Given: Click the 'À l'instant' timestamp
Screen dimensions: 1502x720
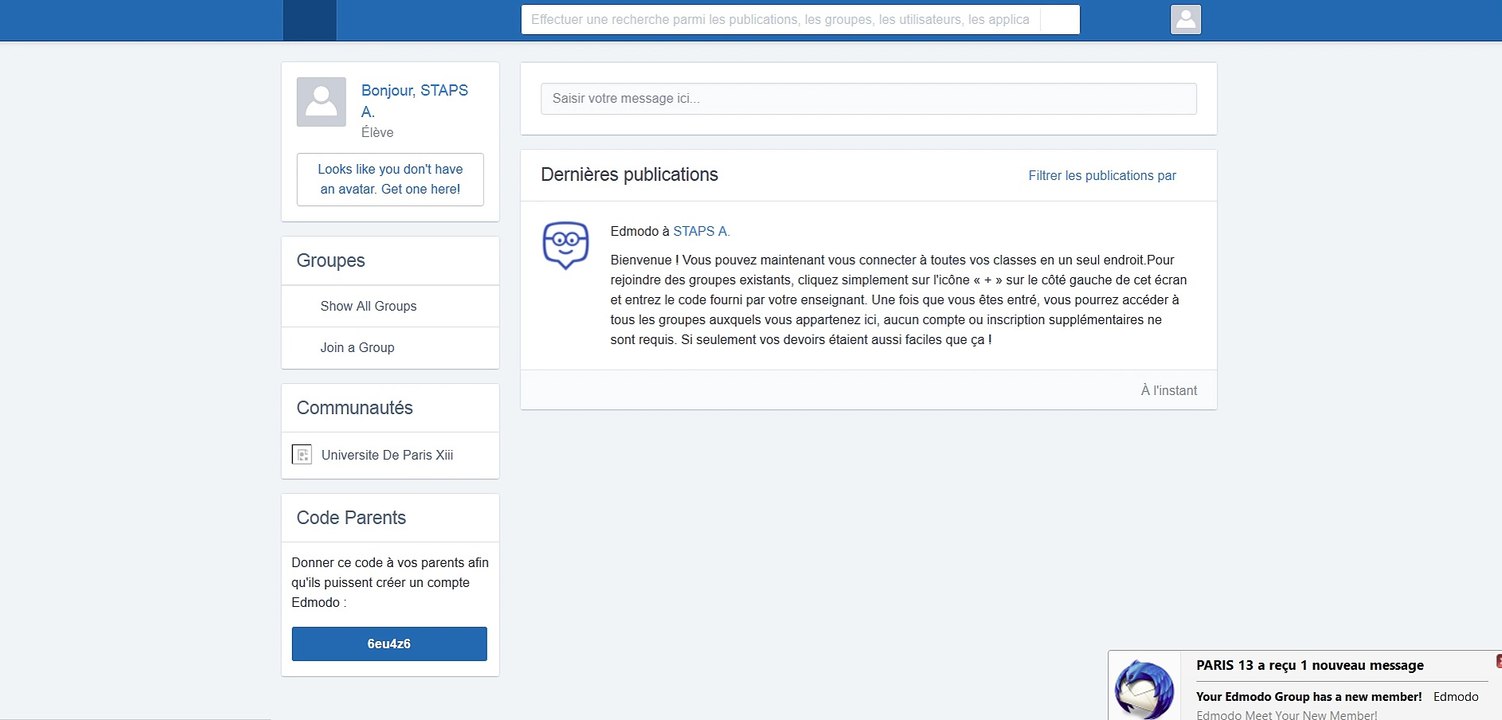Looking at the screenshot, I should [x=1168, y=390].
